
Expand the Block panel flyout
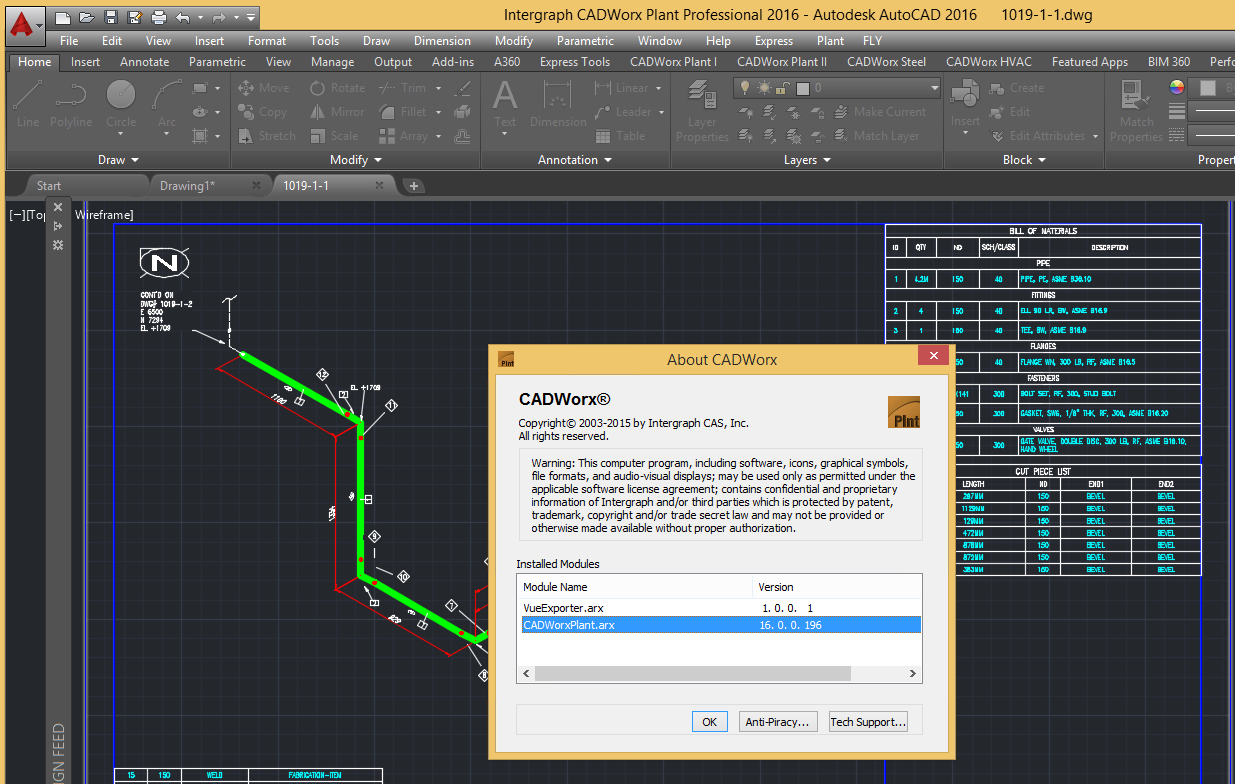point(1024,160)
